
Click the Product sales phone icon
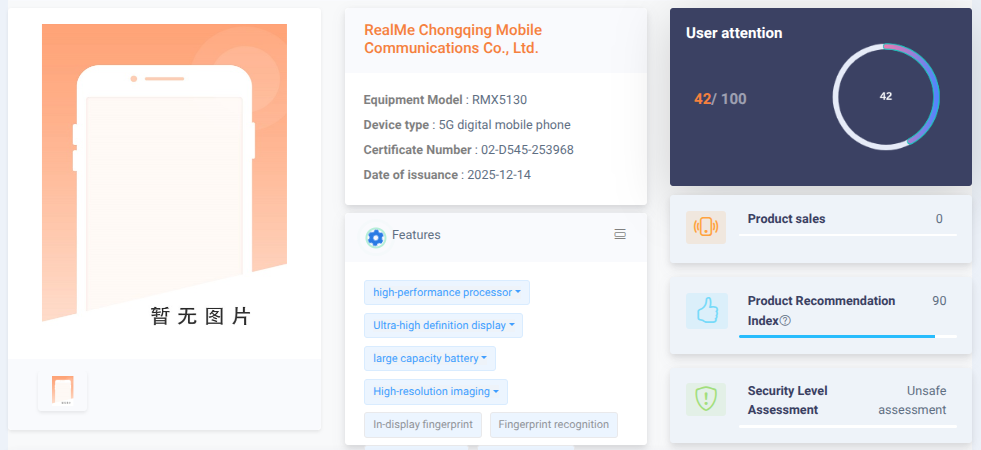tap(706, 227)
